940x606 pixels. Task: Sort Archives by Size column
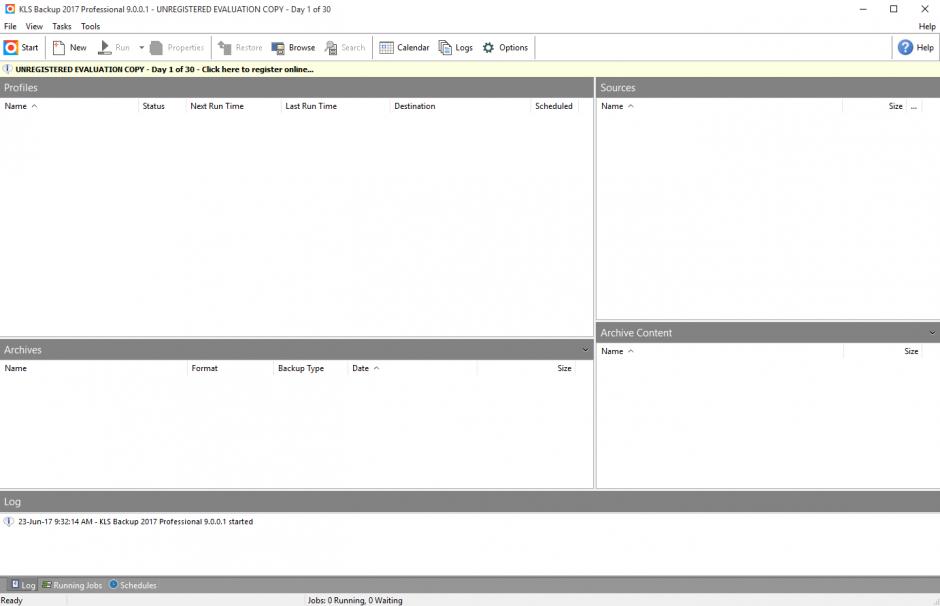pyautogui.click(x=526, y=368)
